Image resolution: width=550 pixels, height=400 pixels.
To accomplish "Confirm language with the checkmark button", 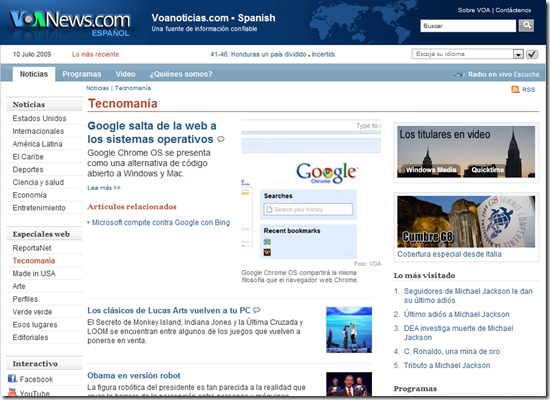I will pyautogui.click(x=532, y=54).
